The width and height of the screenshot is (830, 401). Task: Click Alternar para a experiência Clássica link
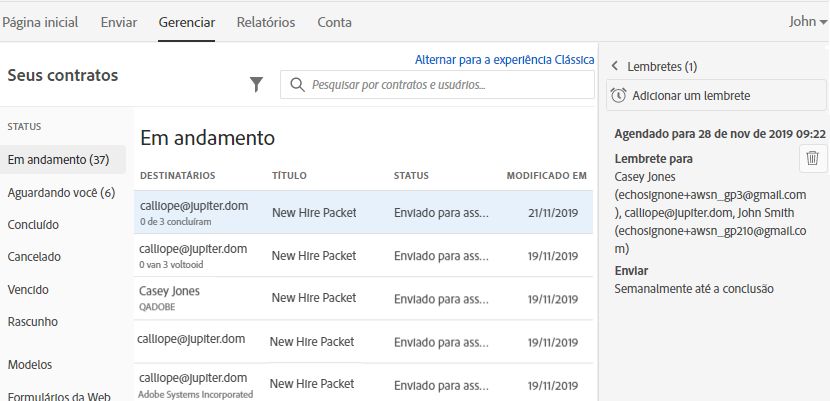(504, 60)
